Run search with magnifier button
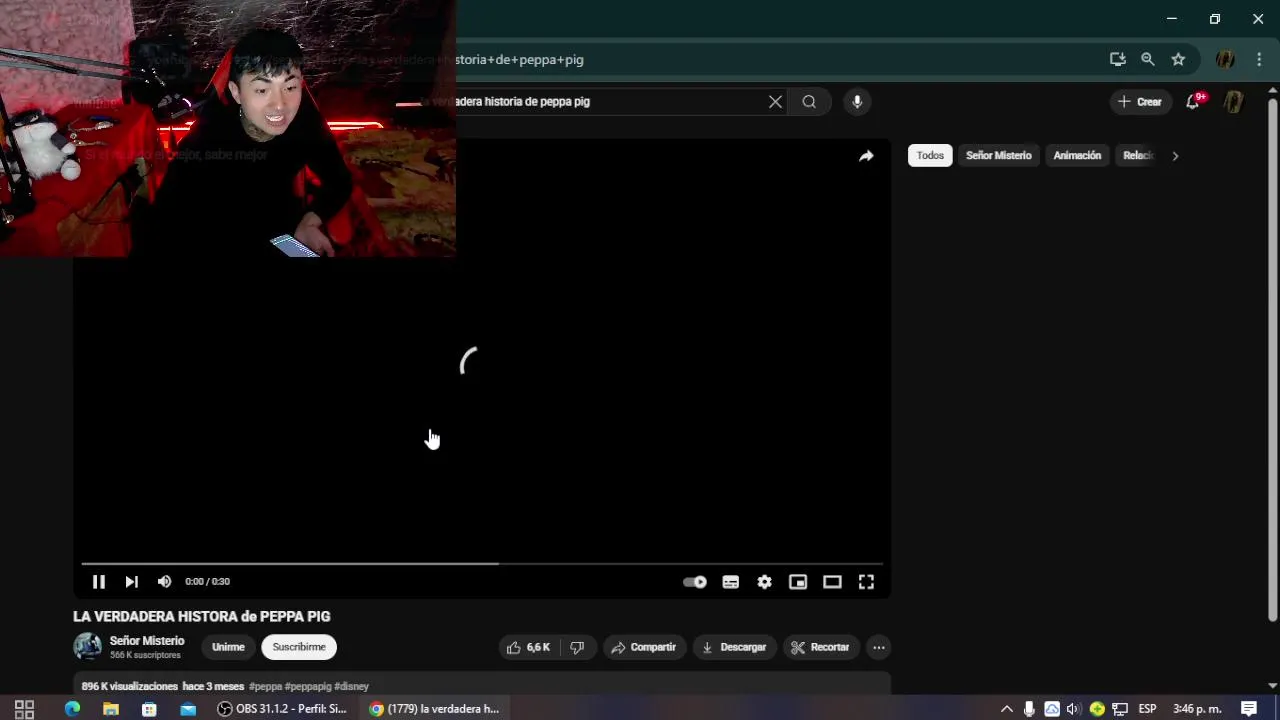 click(x=809, y=101)
